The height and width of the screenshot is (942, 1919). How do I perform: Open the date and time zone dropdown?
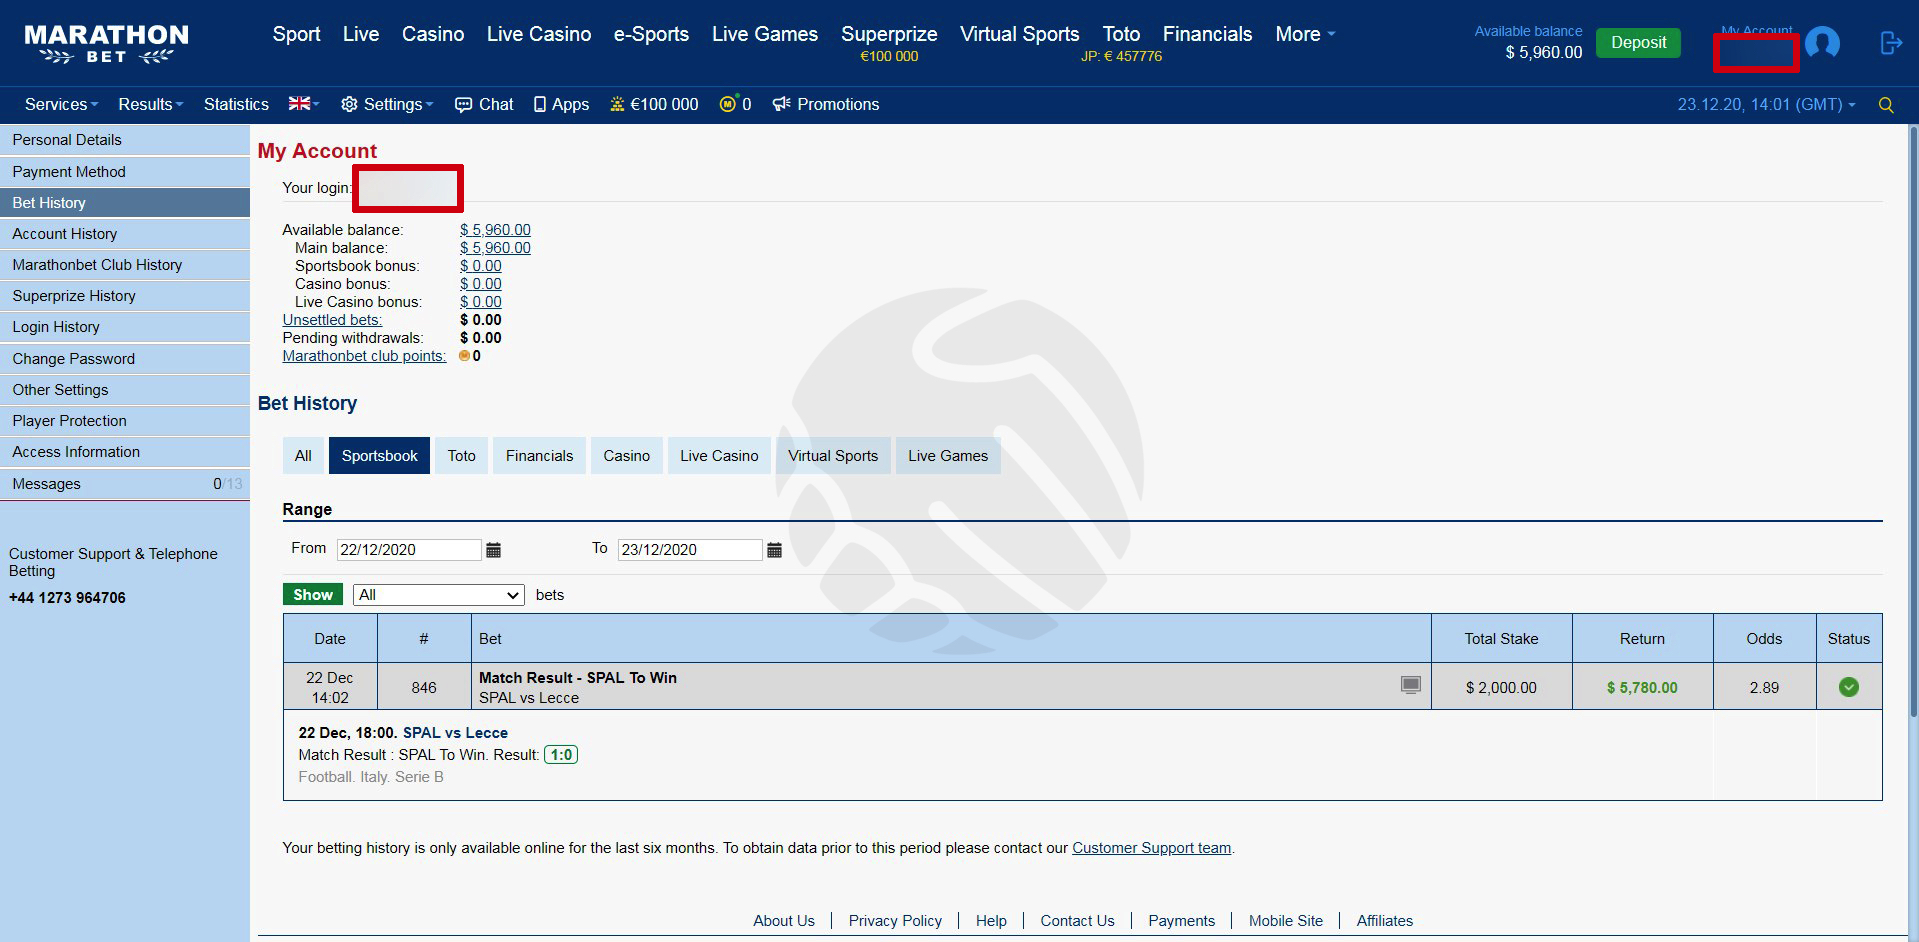click(x=1766, y=104)
